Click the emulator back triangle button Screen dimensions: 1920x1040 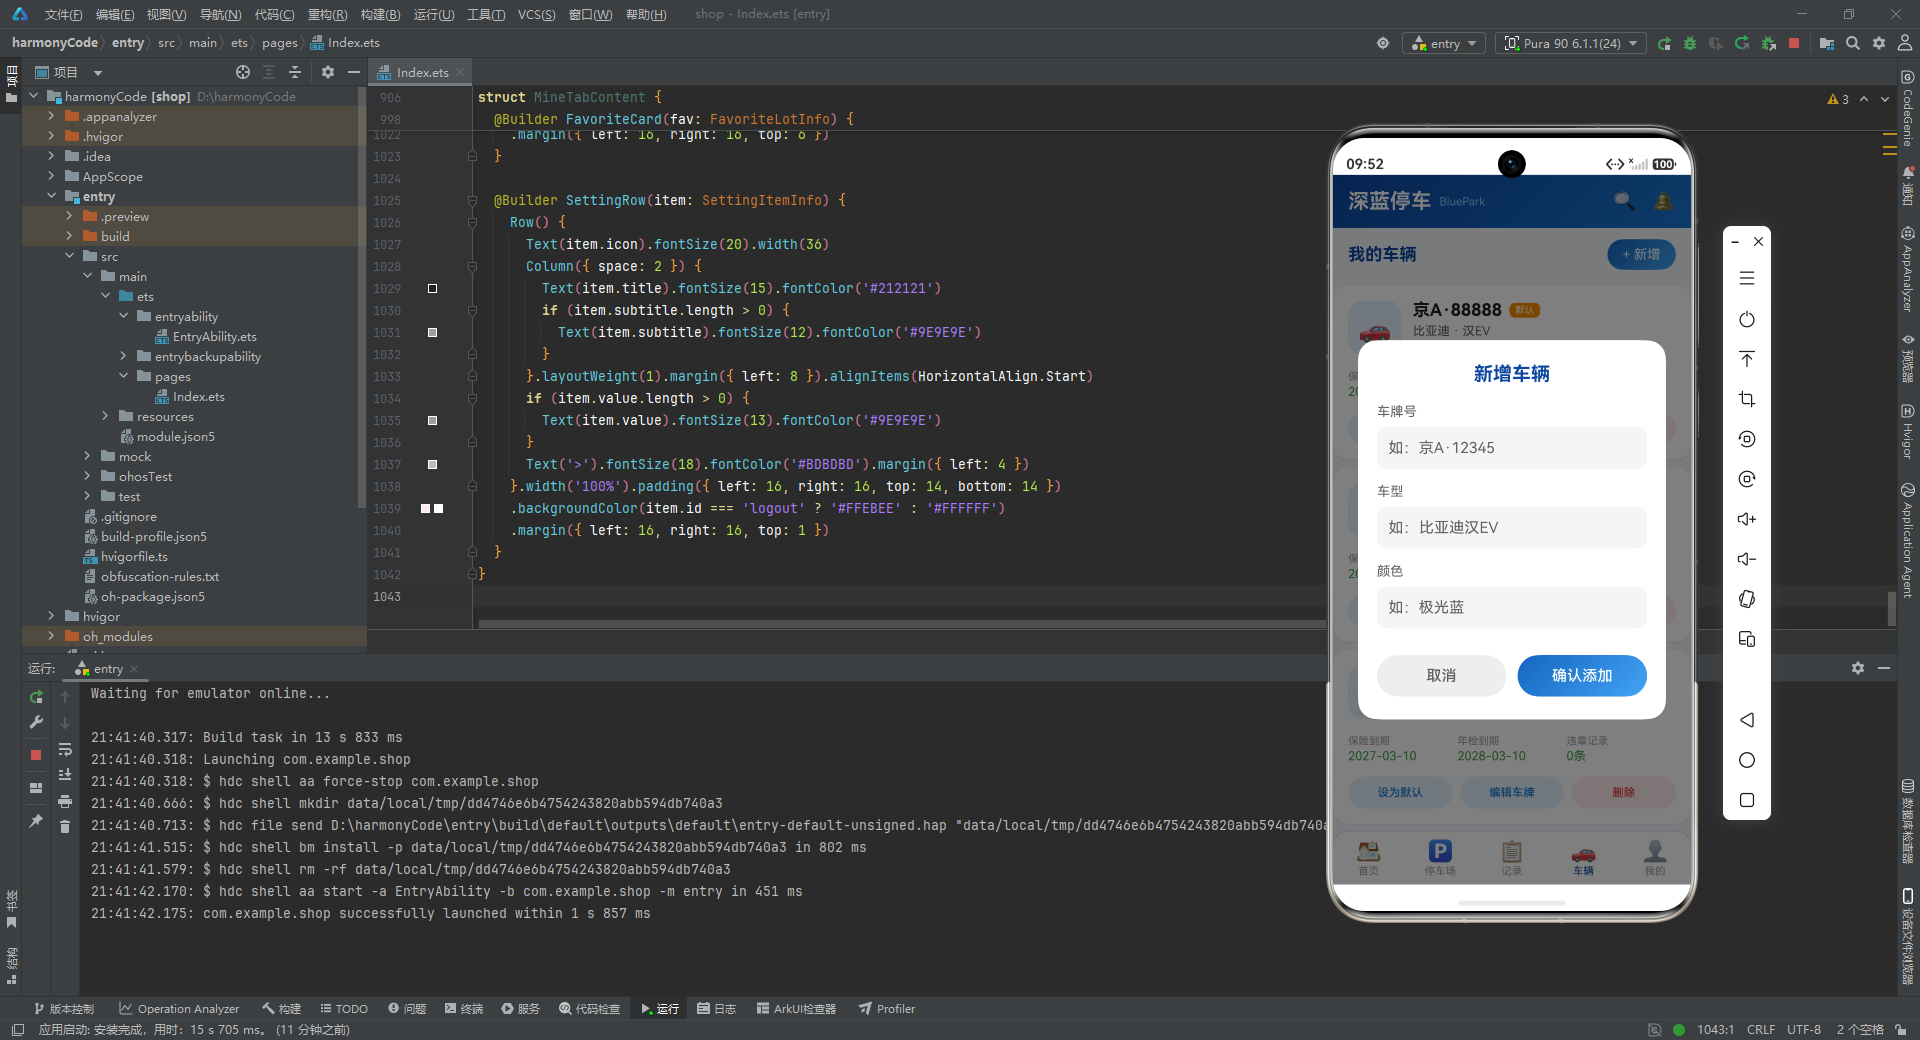click(x=1747, y=720)
